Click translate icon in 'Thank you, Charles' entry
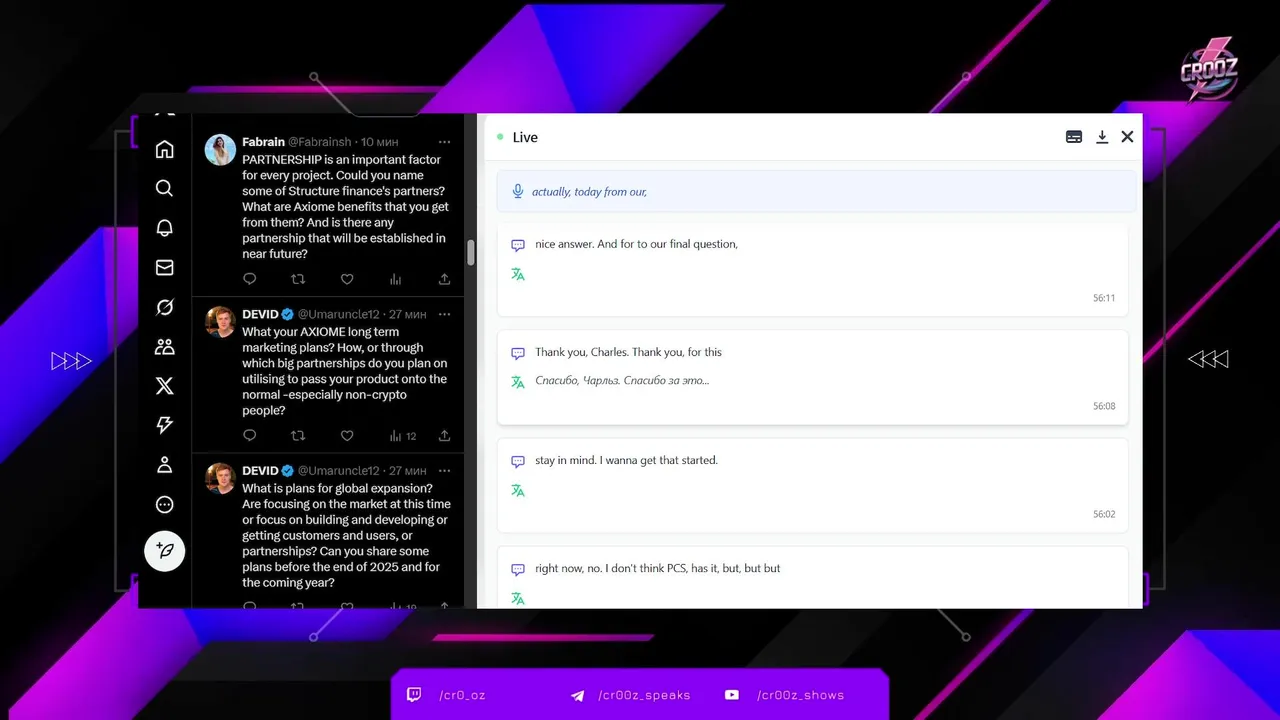Viewport: 1280px width, 720px height. [x=518, y=382]
